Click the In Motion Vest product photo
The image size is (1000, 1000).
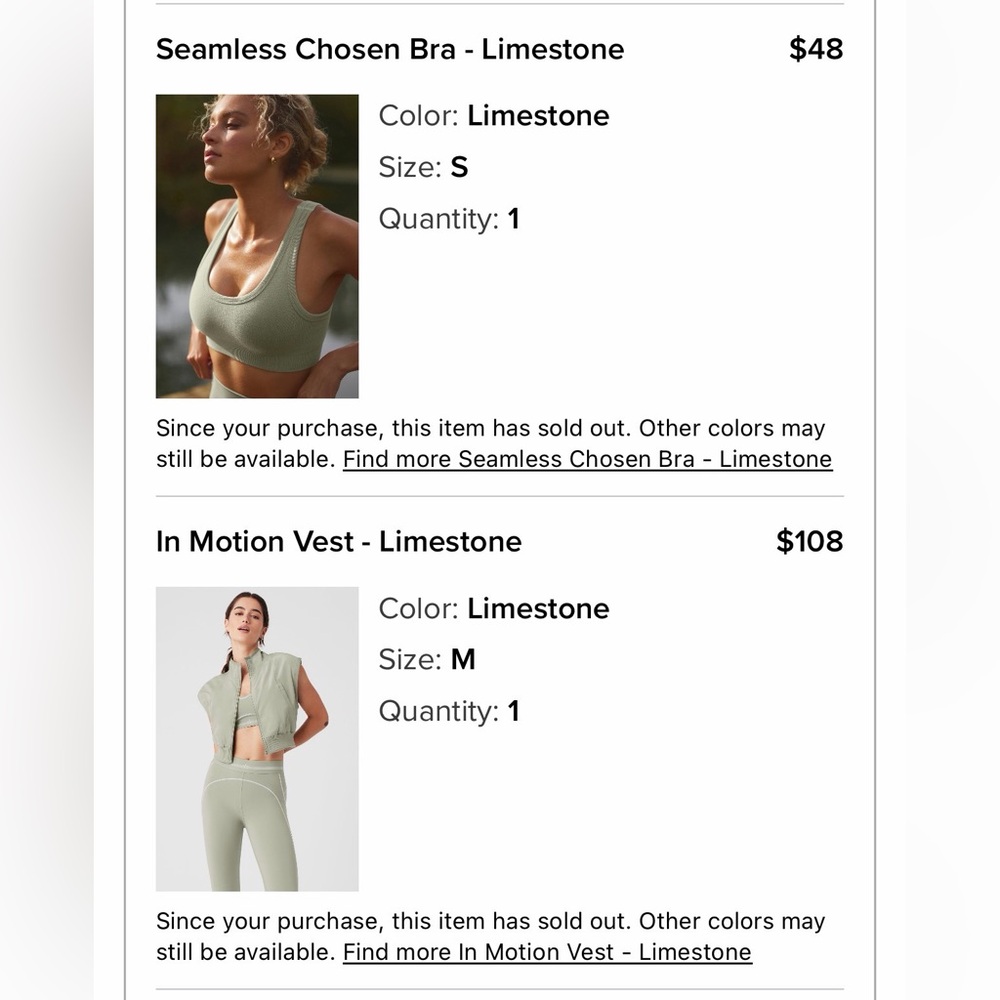tap(257, 738)
